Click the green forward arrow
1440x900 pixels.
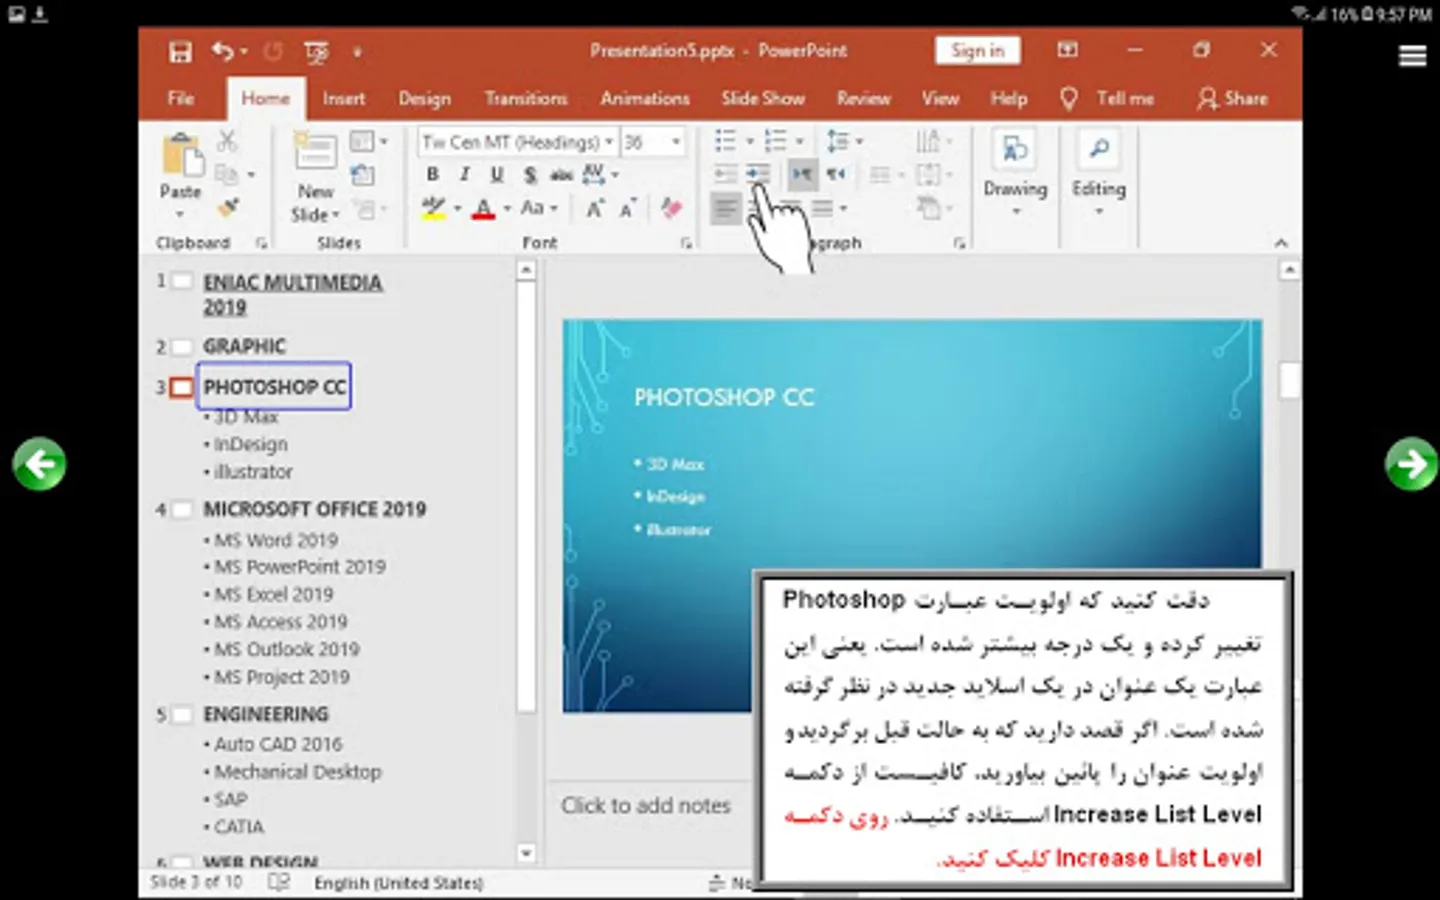[x=1411, y=464]
